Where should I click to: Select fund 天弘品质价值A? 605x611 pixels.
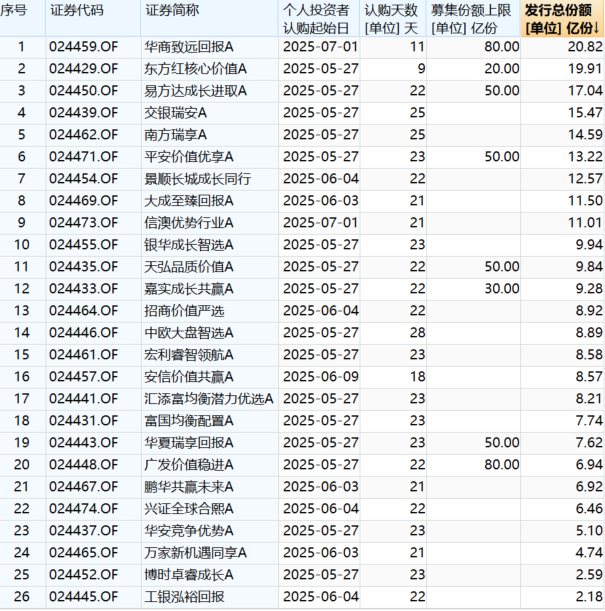point(189,267)
